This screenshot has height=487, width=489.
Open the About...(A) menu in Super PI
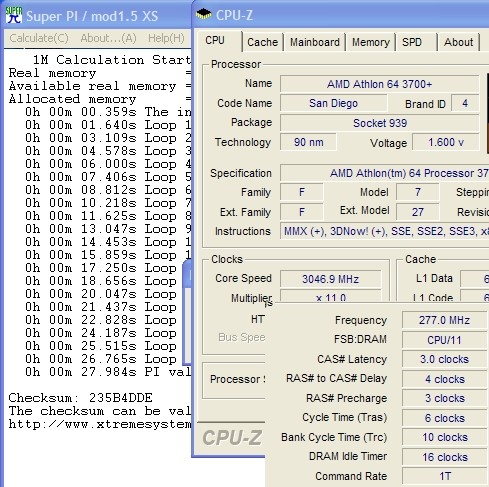pos(108,38)
